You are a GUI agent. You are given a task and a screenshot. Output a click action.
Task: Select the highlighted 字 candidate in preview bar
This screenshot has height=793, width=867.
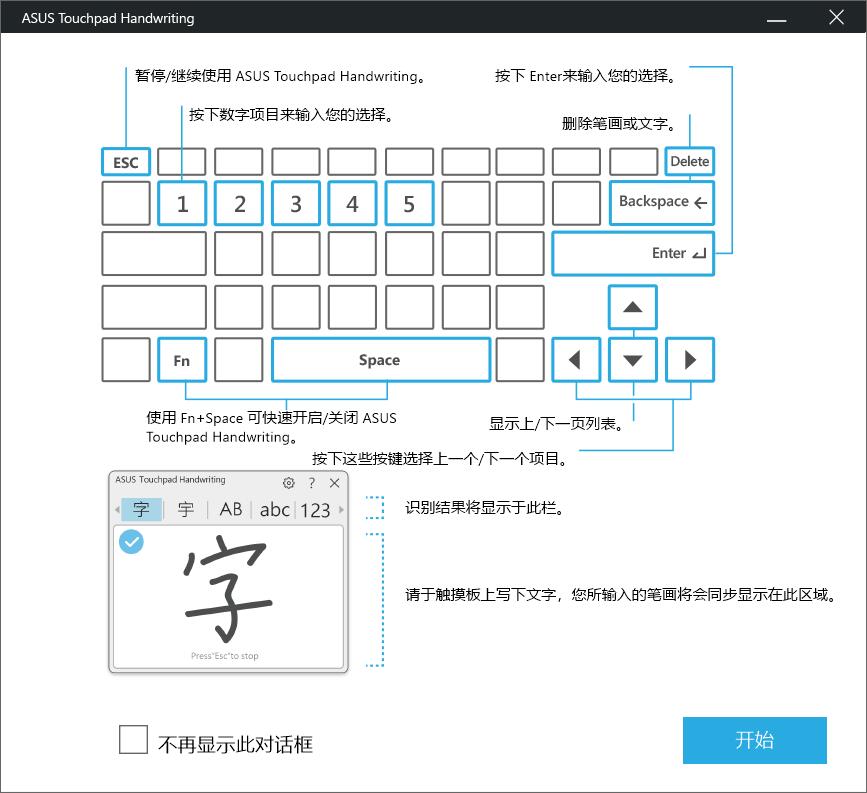coord(142,509)
